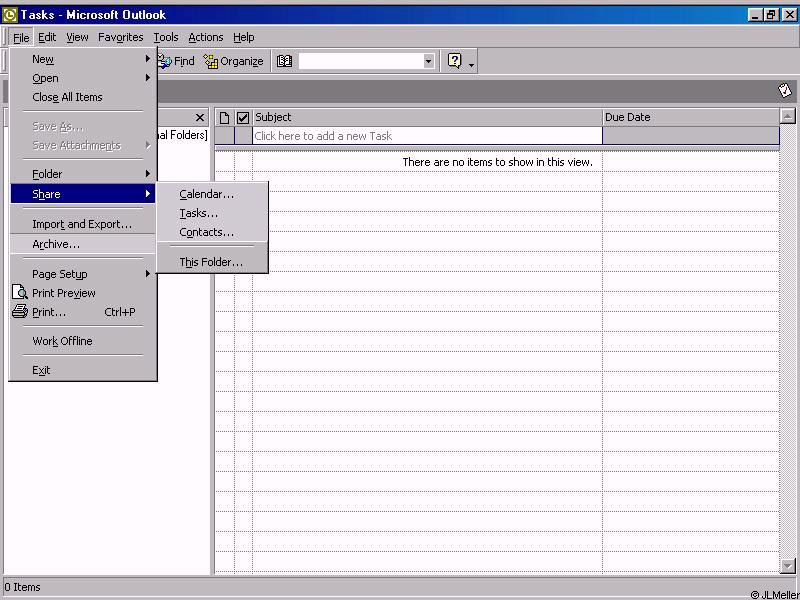Click Print with printer icon in menu

pyautogui.click(x=49, y=312)
